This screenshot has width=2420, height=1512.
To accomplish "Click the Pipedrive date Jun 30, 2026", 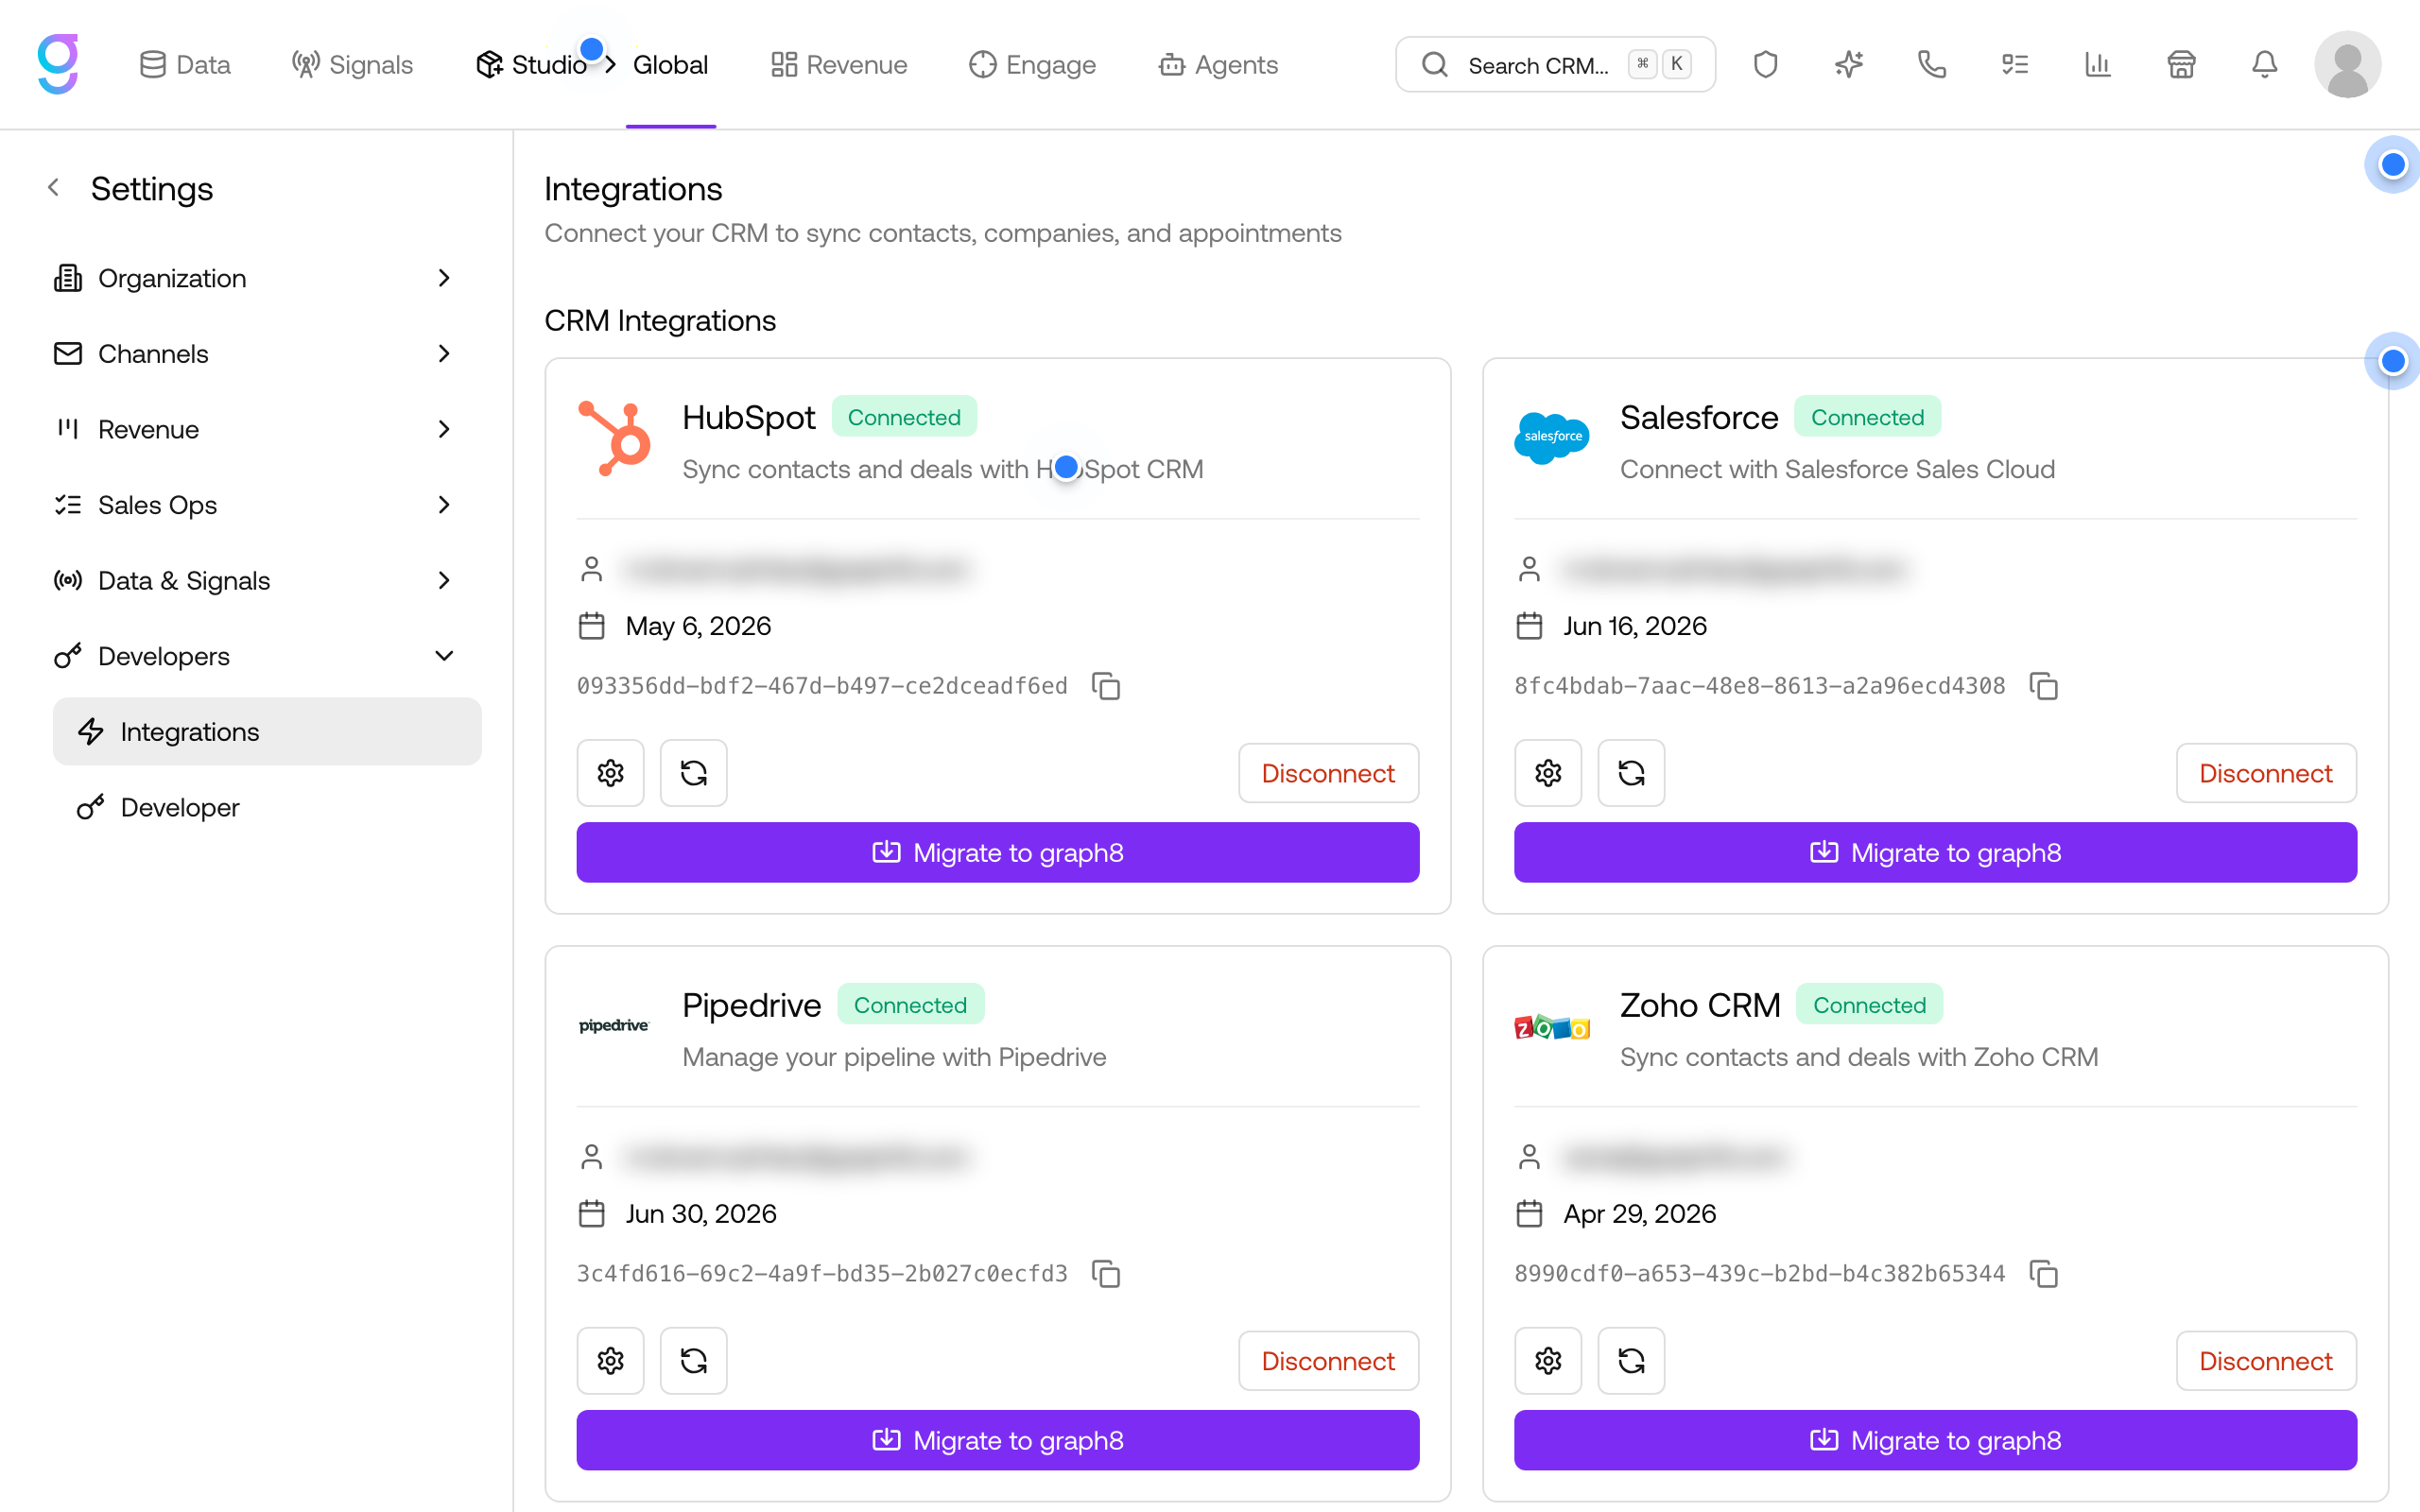I will click(701, 1213).
